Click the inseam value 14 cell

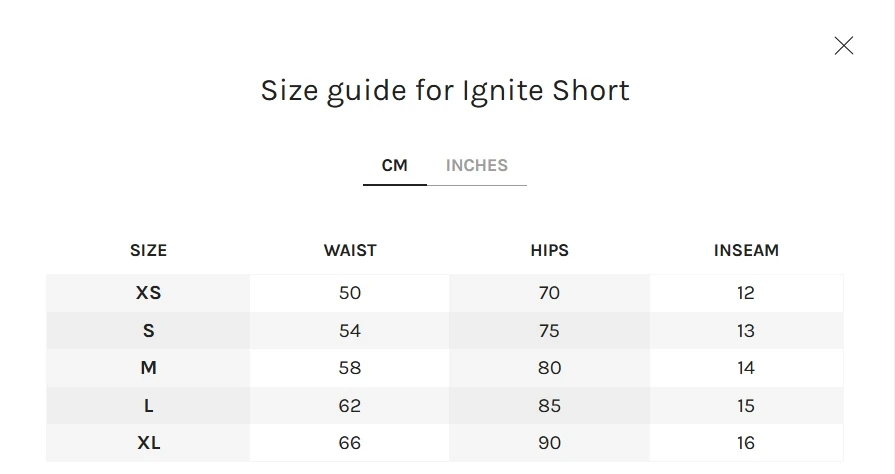(746, 368)
